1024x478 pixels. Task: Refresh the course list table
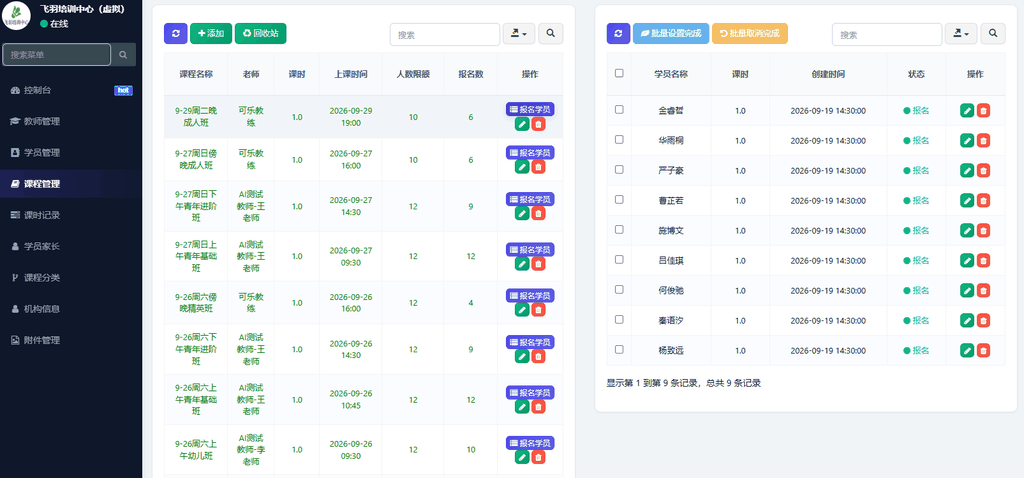(x=176, y=33)
